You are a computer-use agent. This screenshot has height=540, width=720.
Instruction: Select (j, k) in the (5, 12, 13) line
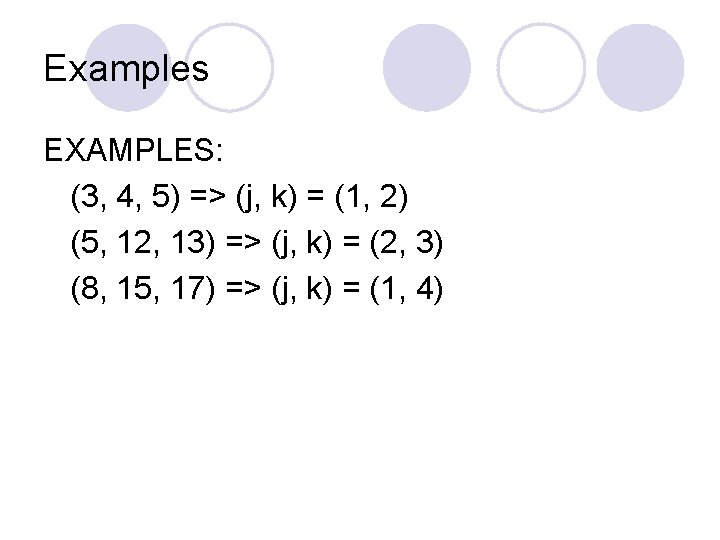coord(302,242)
